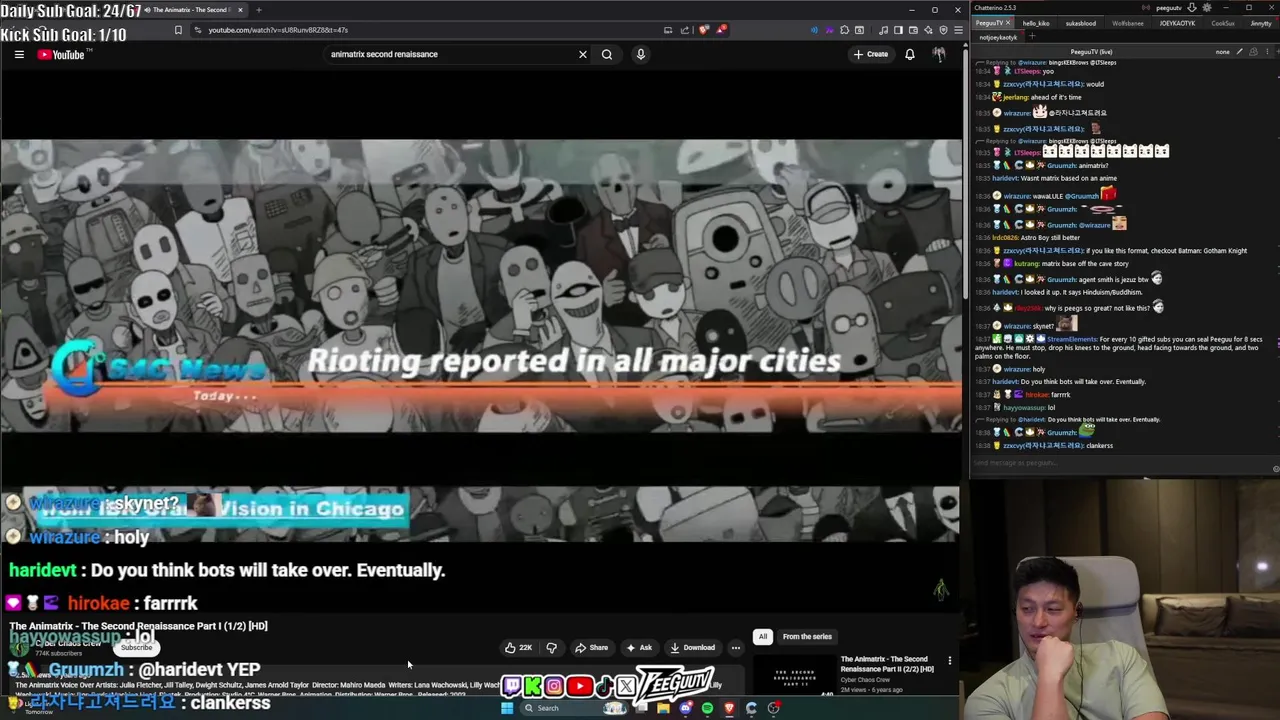Screen dimensions: 1280x720
Task: Open the Brave Rewards triangle icon
Action: [x=721, y=30]
